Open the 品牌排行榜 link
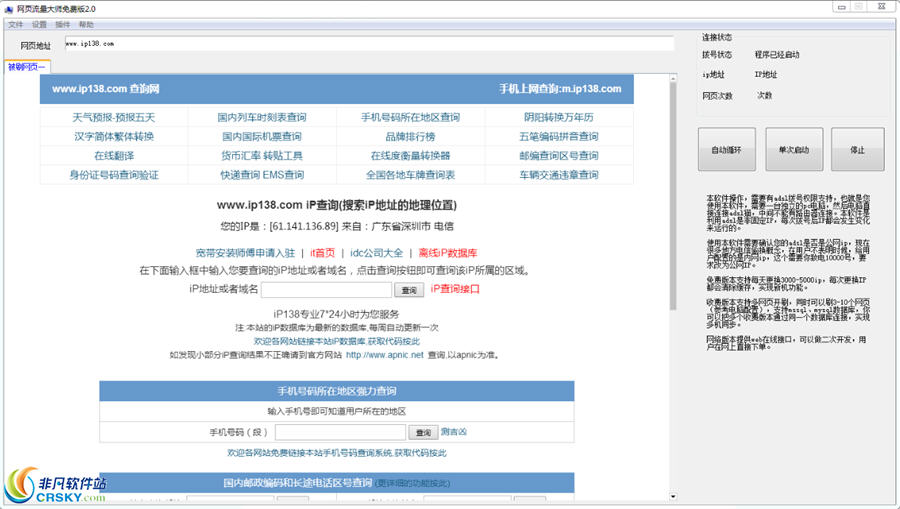This screenshot has height=509, width=900. tap(410, 137)
